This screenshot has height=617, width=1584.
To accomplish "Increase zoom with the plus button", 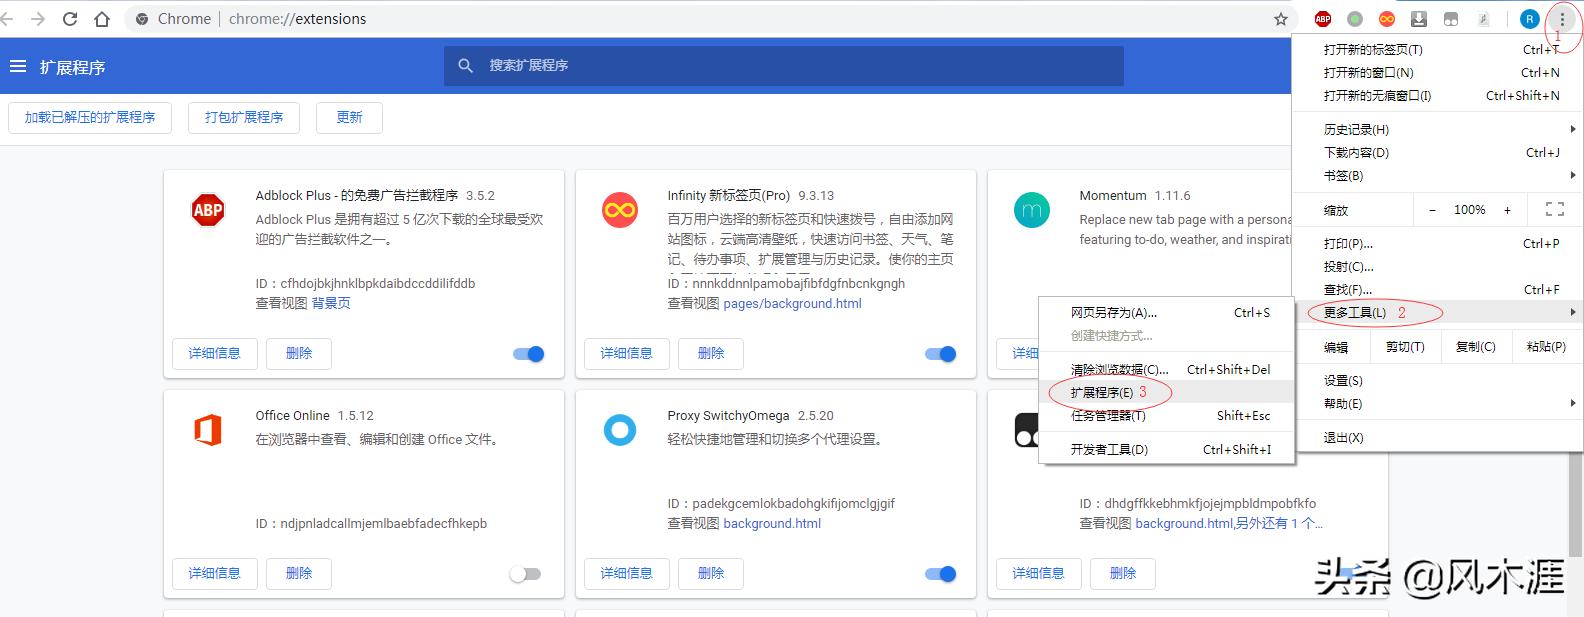I will (x=1507, y=210).
